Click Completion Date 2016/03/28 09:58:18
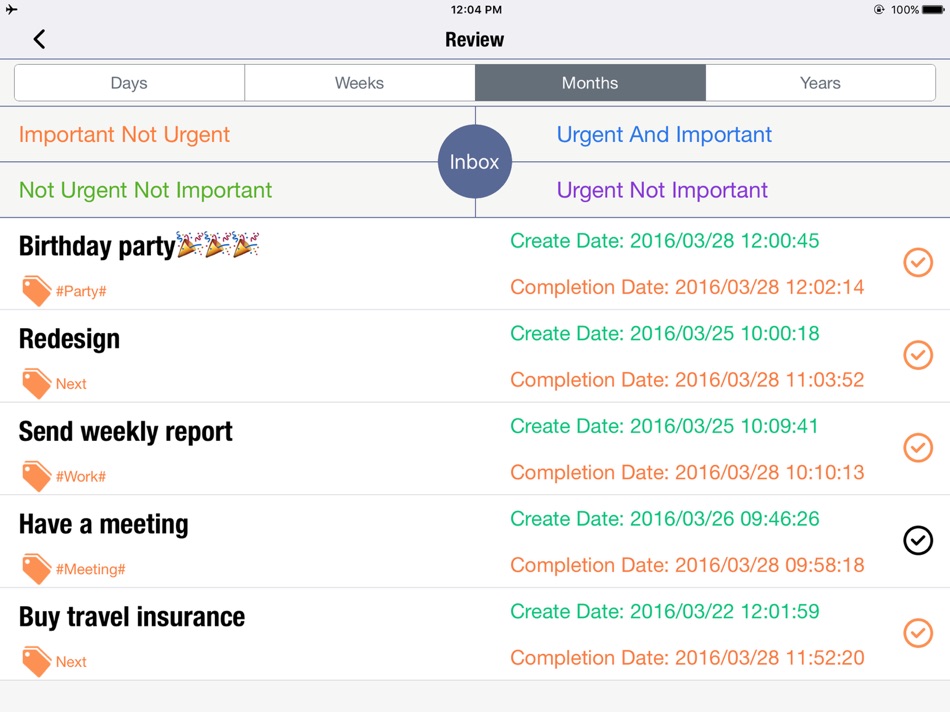The height and width of the screenshot is (712, 950). coord(687,565)
